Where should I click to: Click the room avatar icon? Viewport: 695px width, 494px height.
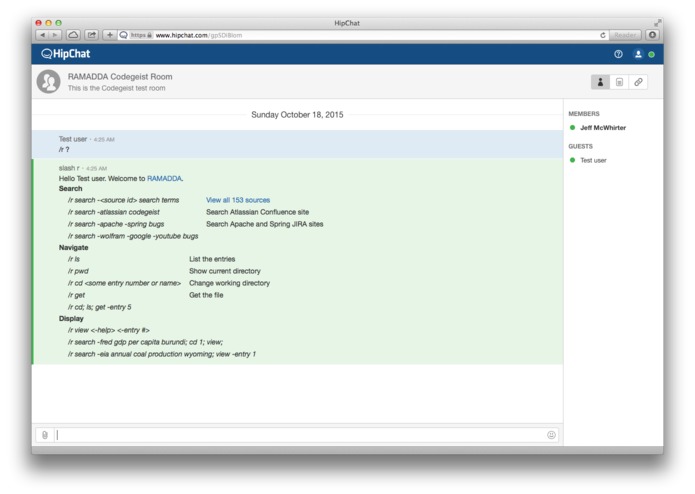click(48, 82)
